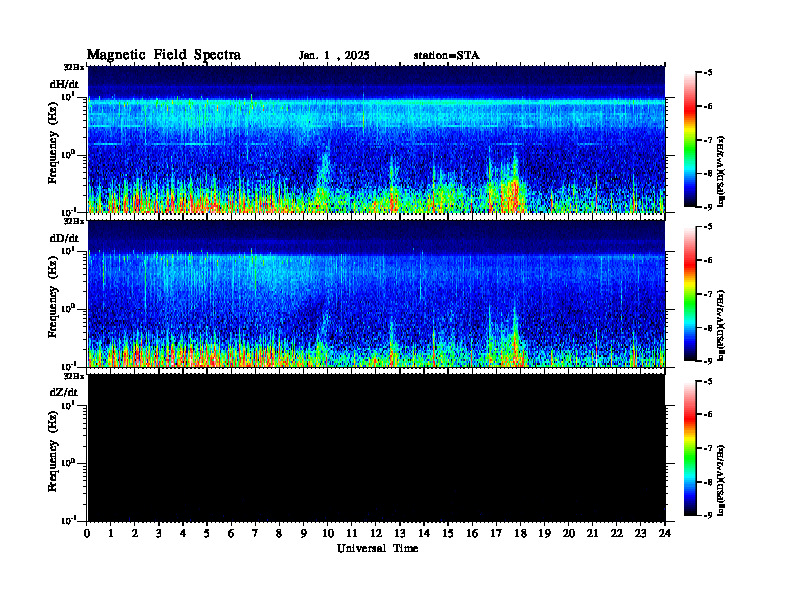This screenshot has height=612, width=792.
Task: Click the "-8" tick on dD/dt colorbar
Action: [x=709, y=328]
